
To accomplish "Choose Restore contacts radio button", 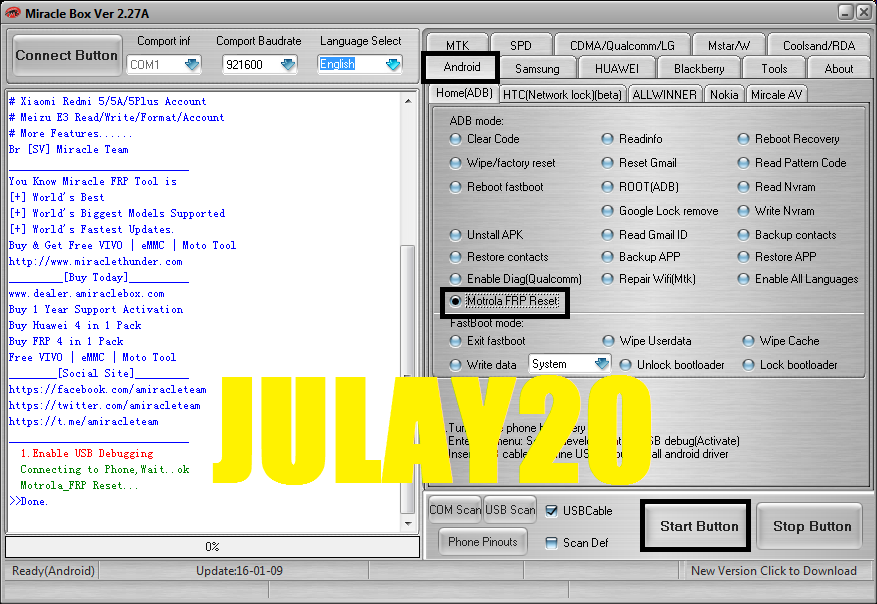I will (x=456, y=257).
